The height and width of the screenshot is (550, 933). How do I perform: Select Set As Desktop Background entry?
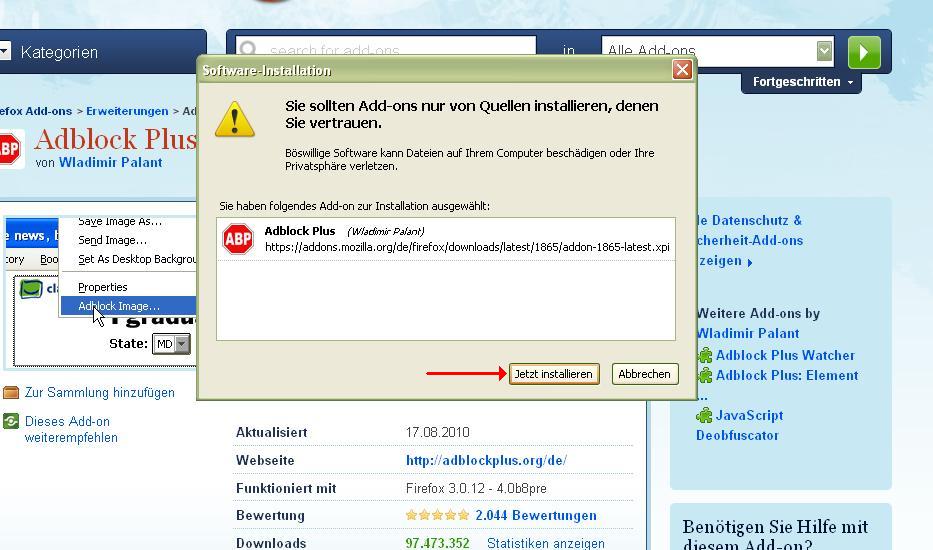pos(137,259)
